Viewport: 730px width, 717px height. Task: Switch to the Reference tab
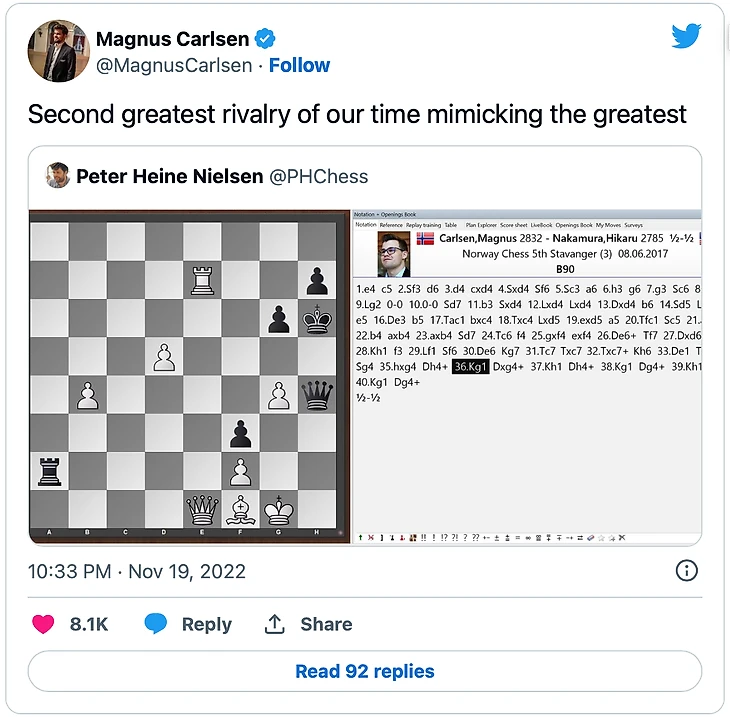tap(391, 225)
